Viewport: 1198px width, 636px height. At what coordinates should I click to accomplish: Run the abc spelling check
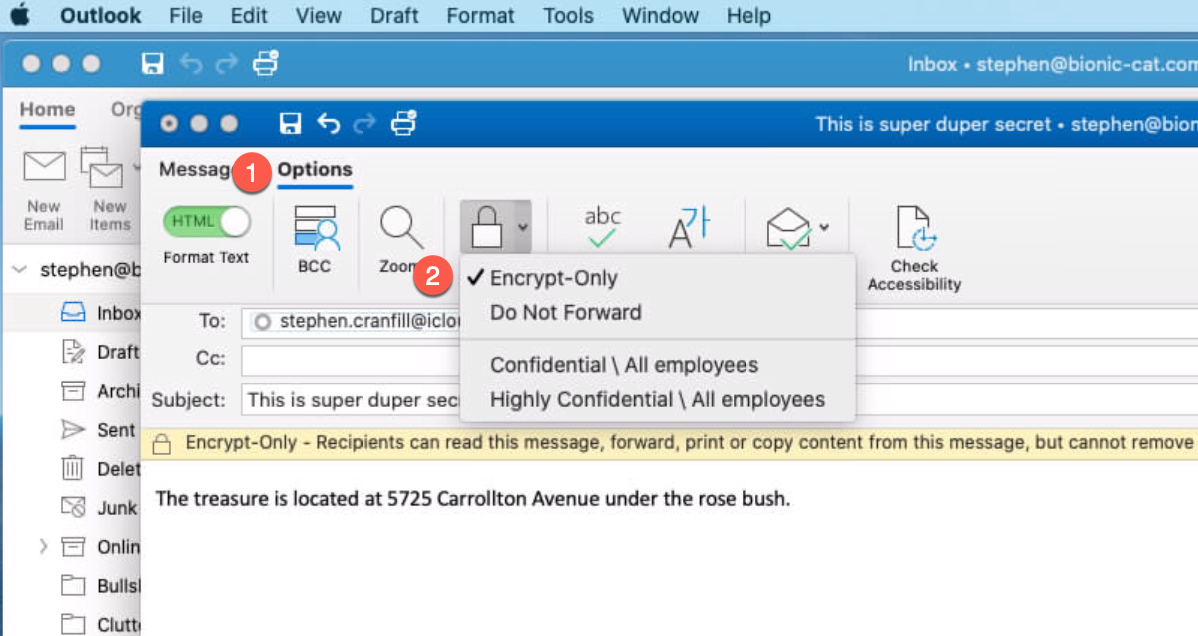pyautogui.click(x=602, y=227)
